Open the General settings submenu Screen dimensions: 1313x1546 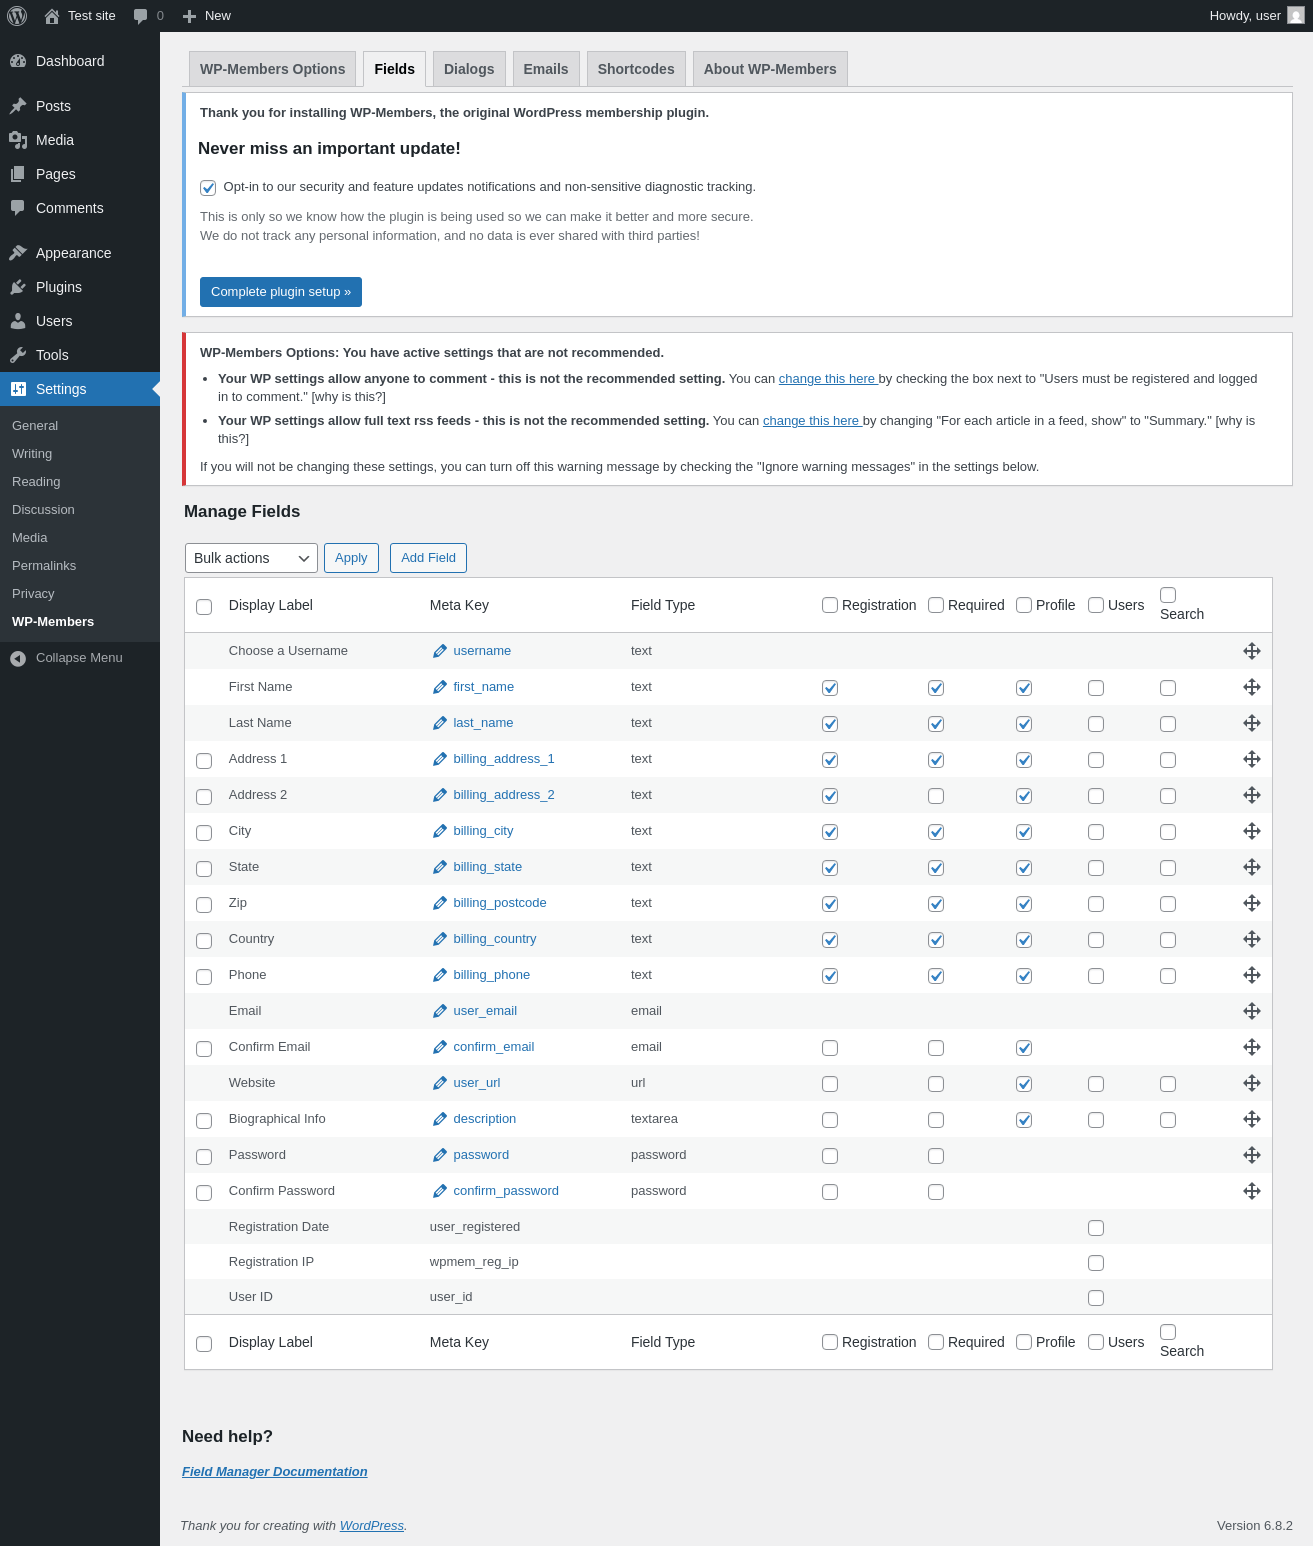point(35,426)
